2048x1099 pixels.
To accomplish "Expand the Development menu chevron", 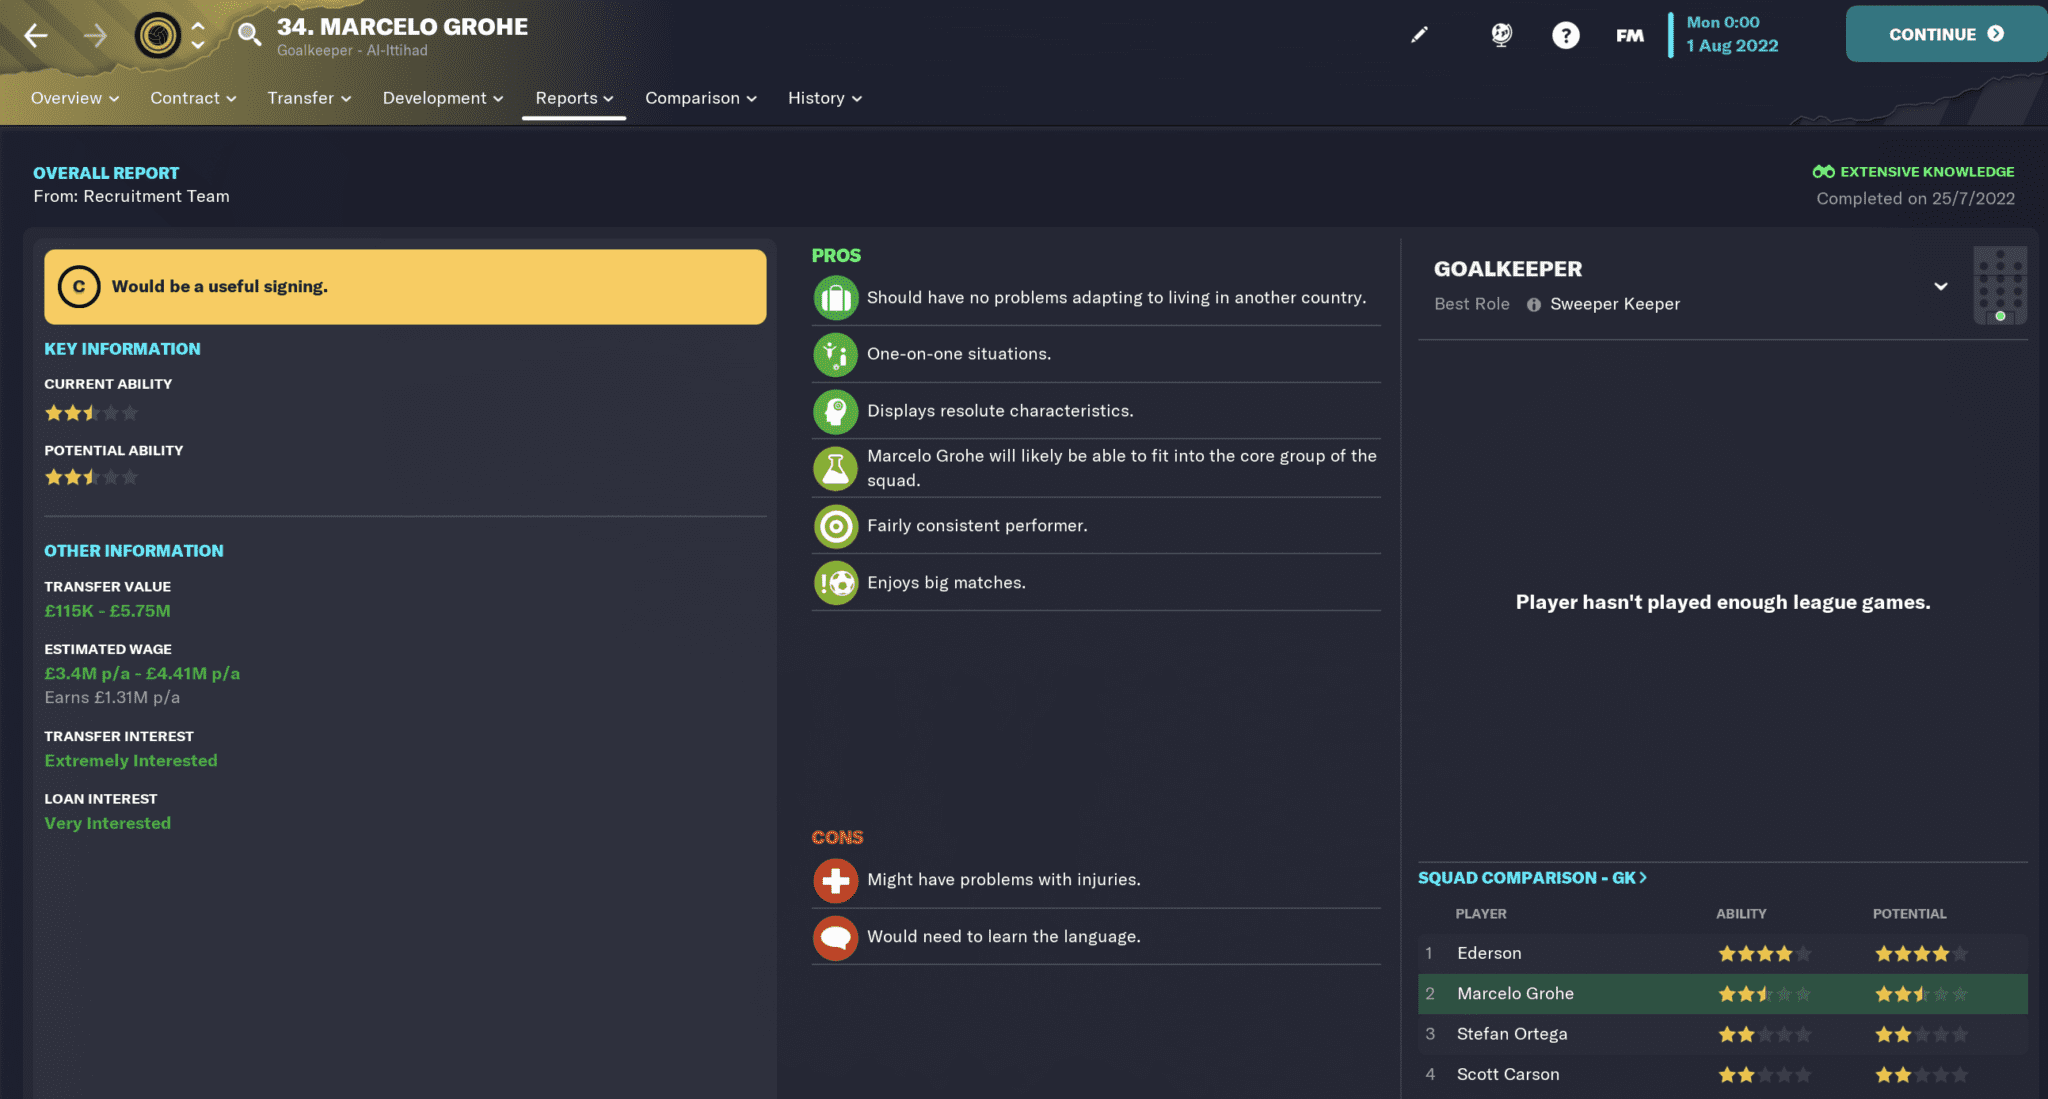I will [x=497, y=98].
